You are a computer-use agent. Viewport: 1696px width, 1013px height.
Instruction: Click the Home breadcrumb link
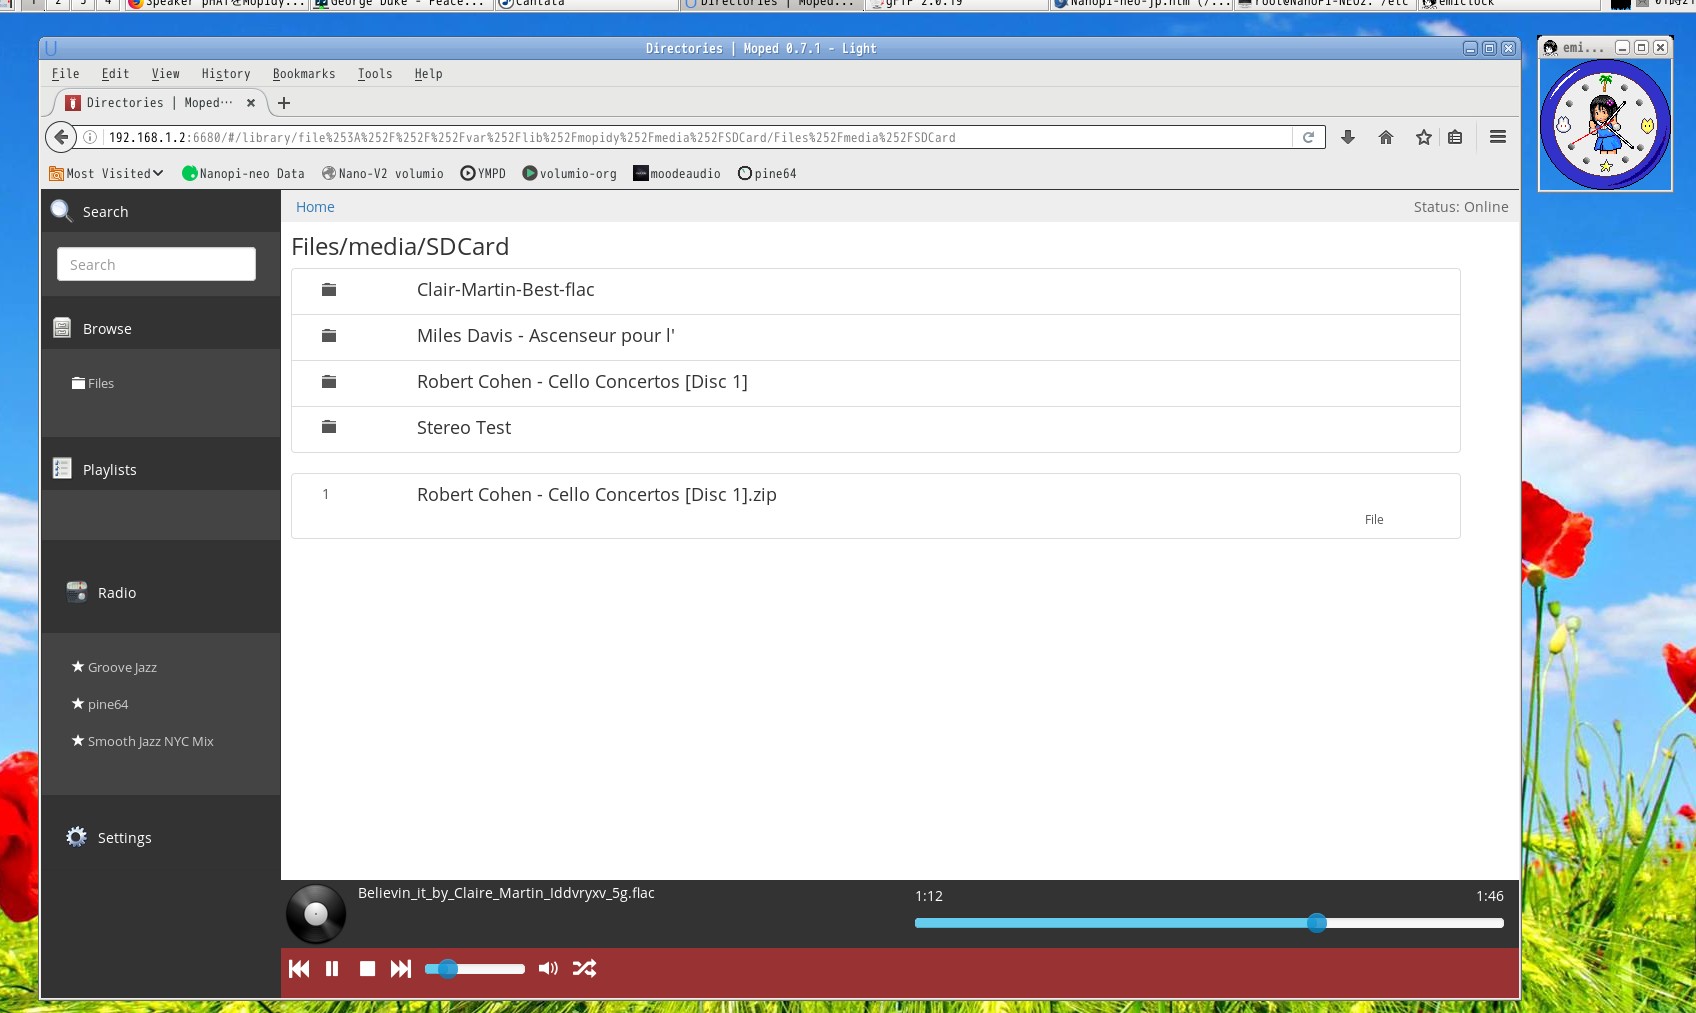point(315,207)
